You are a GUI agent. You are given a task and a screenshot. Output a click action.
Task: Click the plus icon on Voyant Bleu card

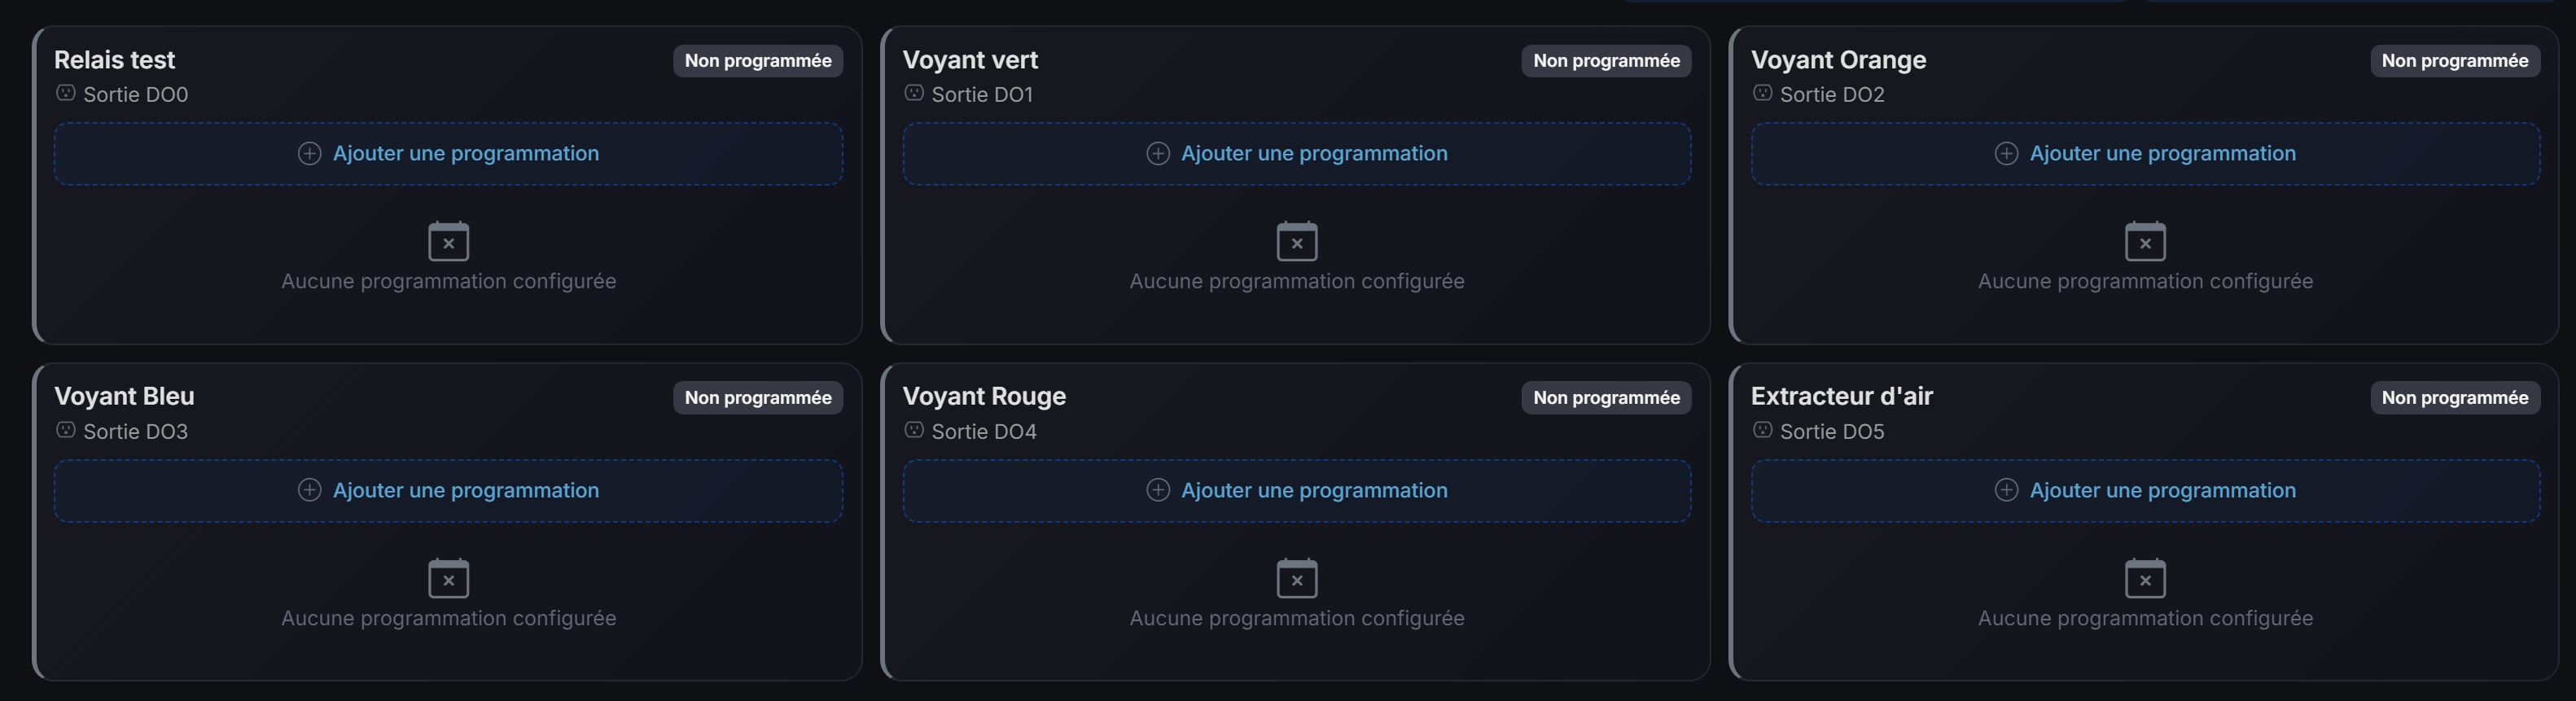[309, 490]
